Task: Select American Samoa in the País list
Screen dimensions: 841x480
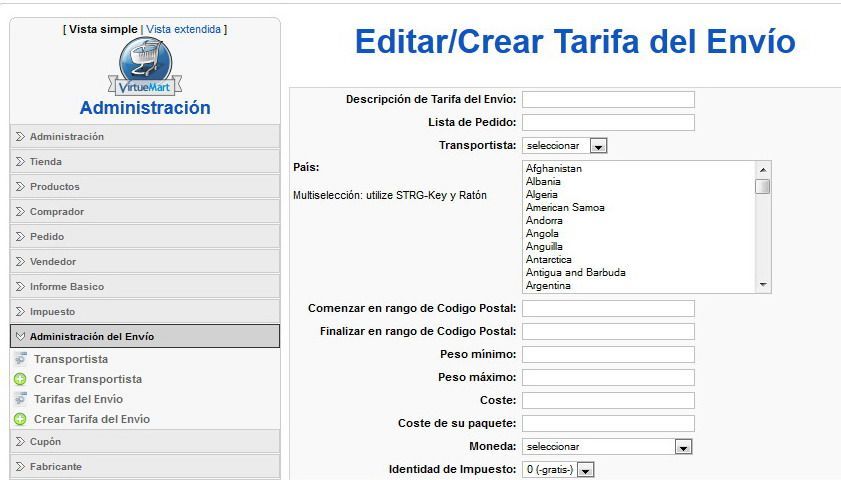Action: pos(565,208)
